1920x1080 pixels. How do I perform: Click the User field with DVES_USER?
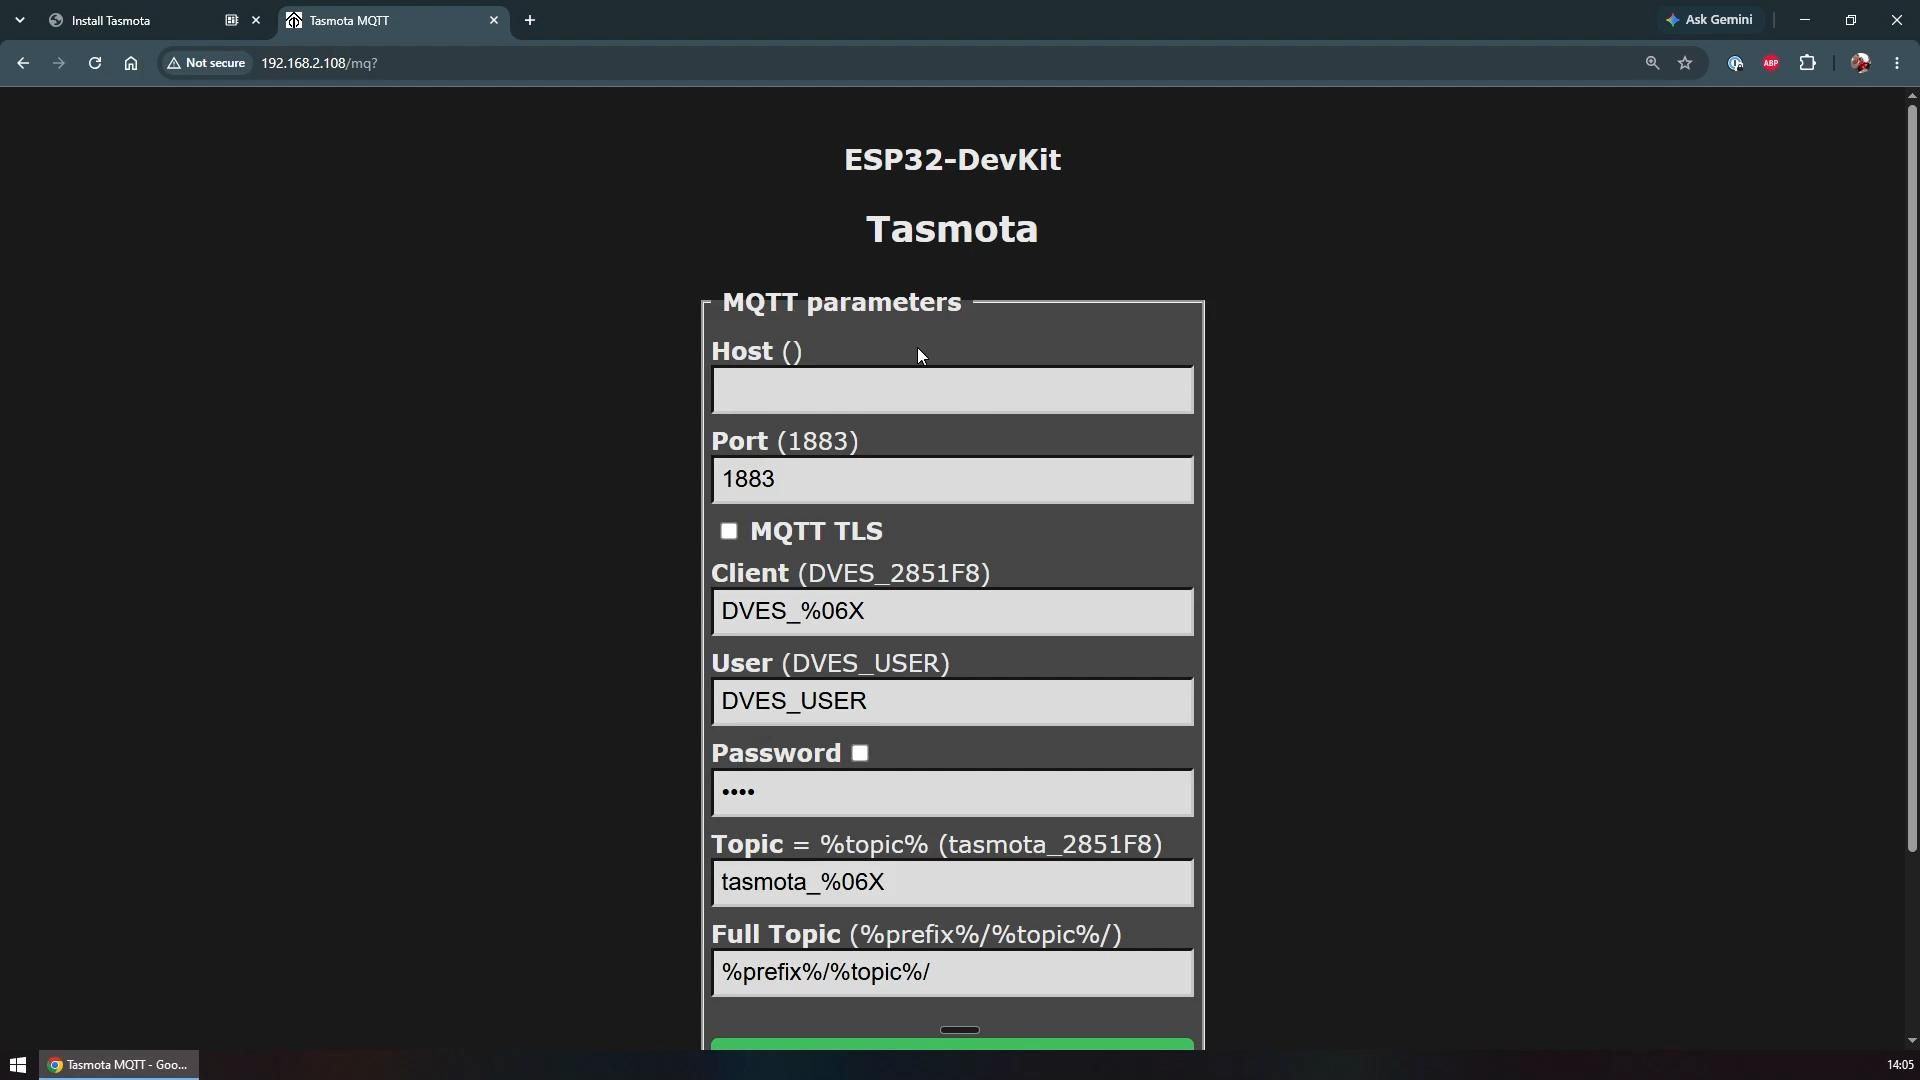coord(952,702)
